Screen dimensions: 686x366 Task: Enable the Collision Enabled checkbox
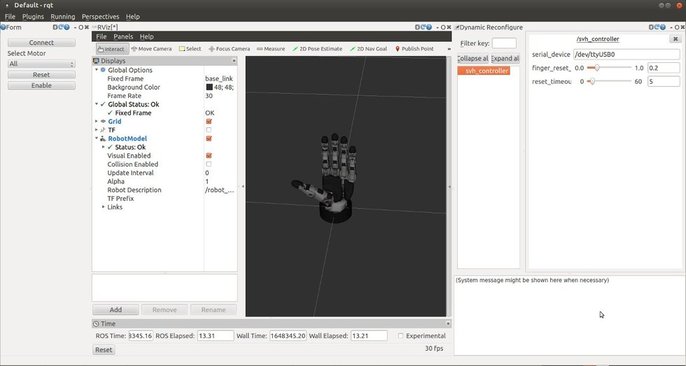pos(209,164)
